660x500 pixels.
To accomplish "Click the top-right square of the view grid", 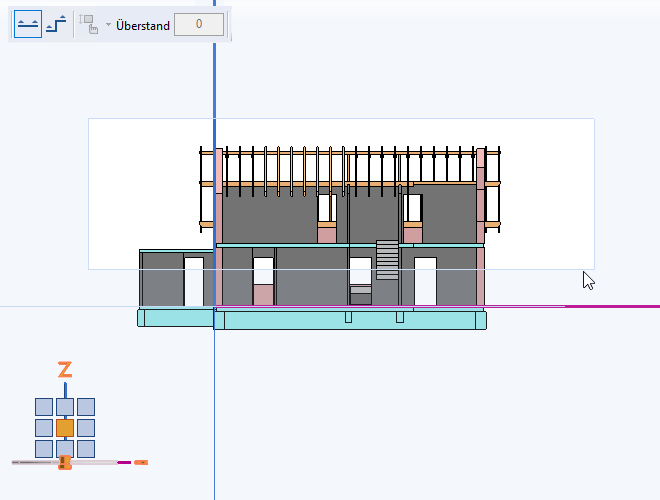I will 86,407.
